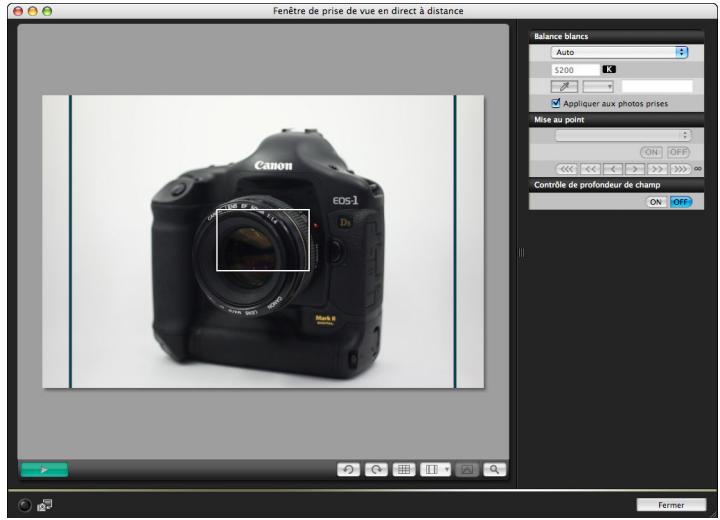The image size is (720, 520).
Task: Show the grid overlay
Action: (x=404, y=469)
